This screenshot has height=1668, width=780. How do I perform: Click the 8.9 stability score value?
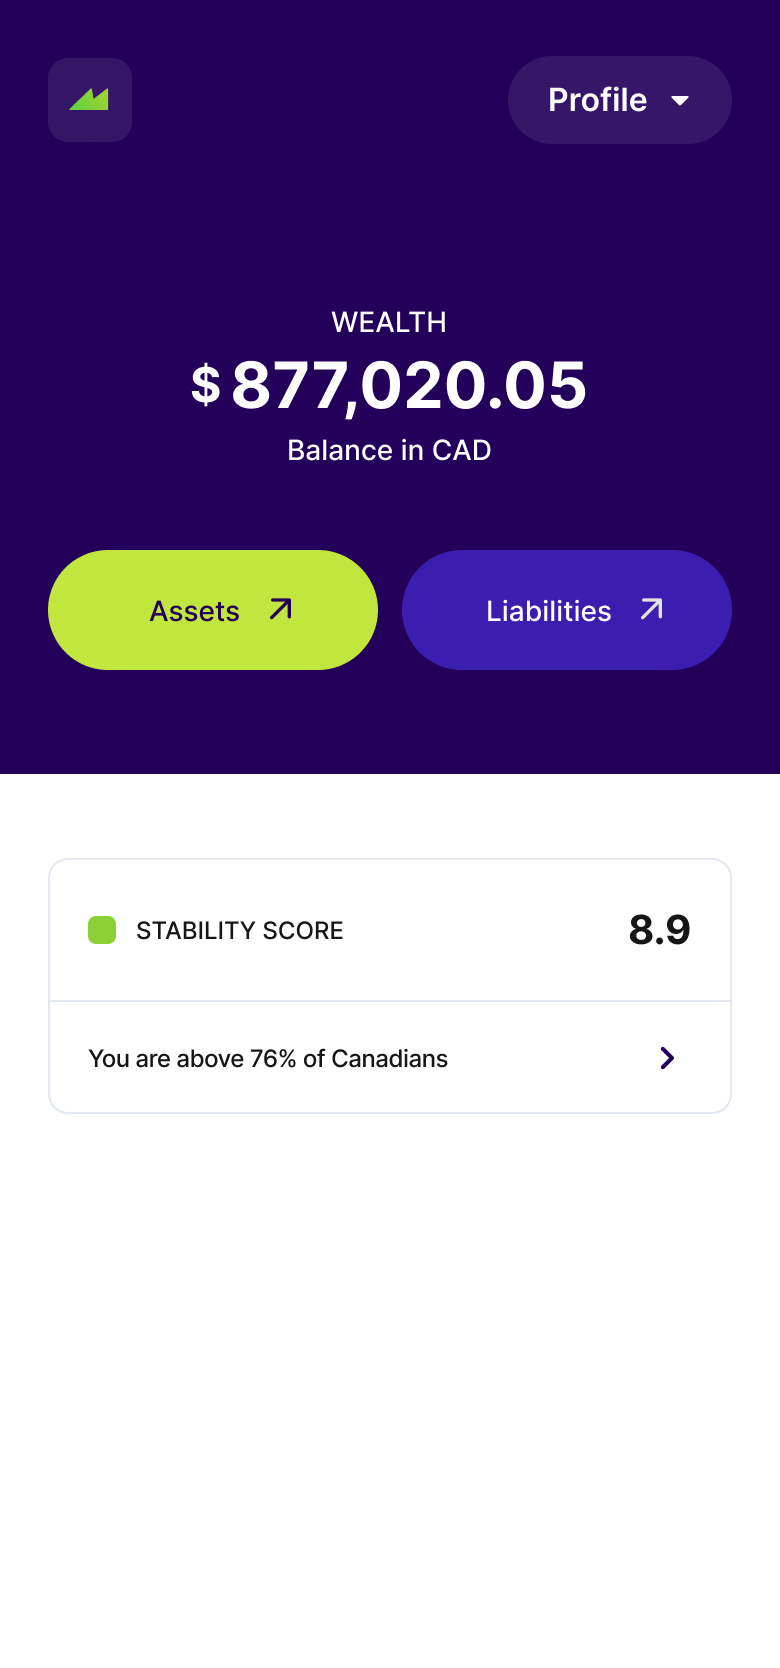659,930
